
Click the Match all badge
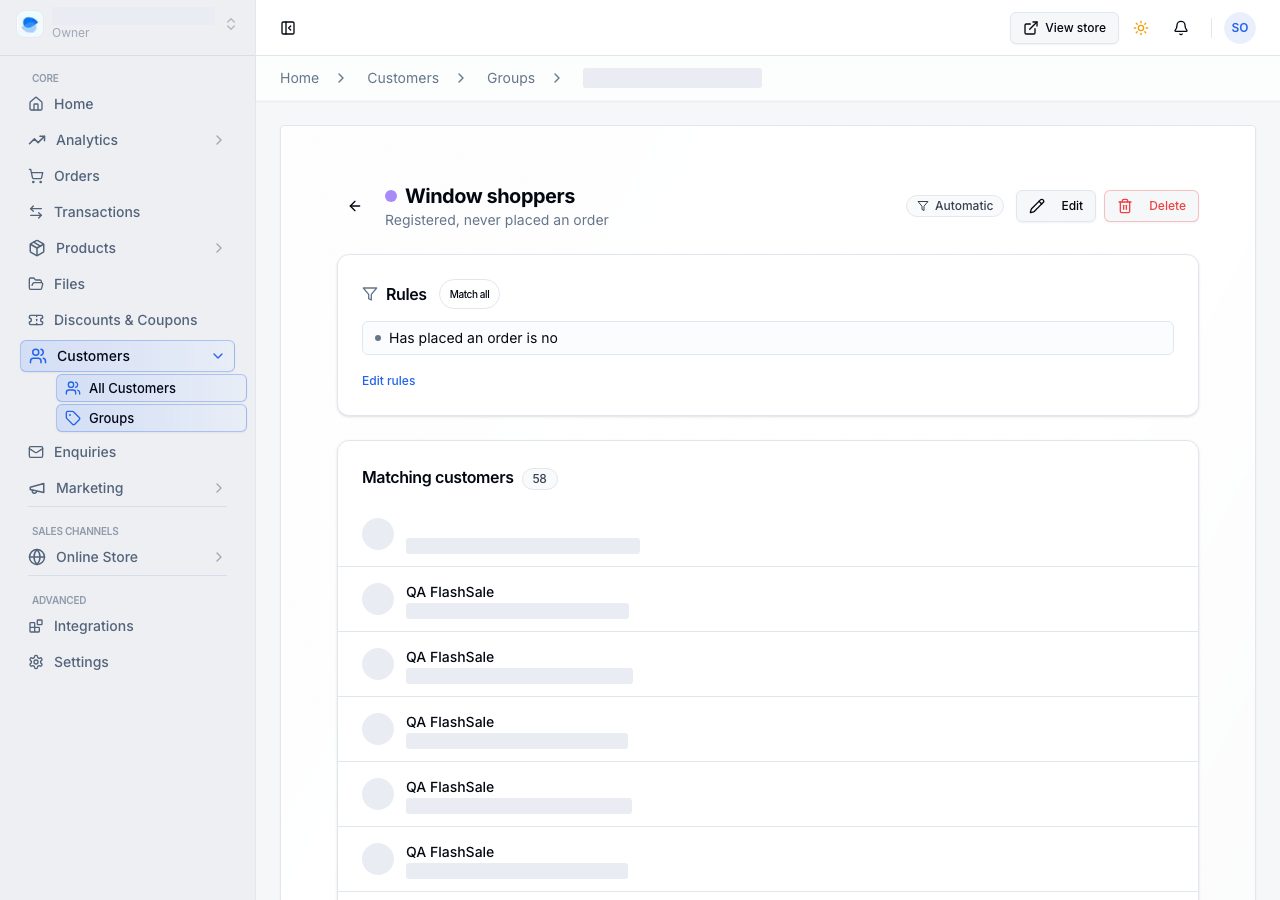pos(469,294)
